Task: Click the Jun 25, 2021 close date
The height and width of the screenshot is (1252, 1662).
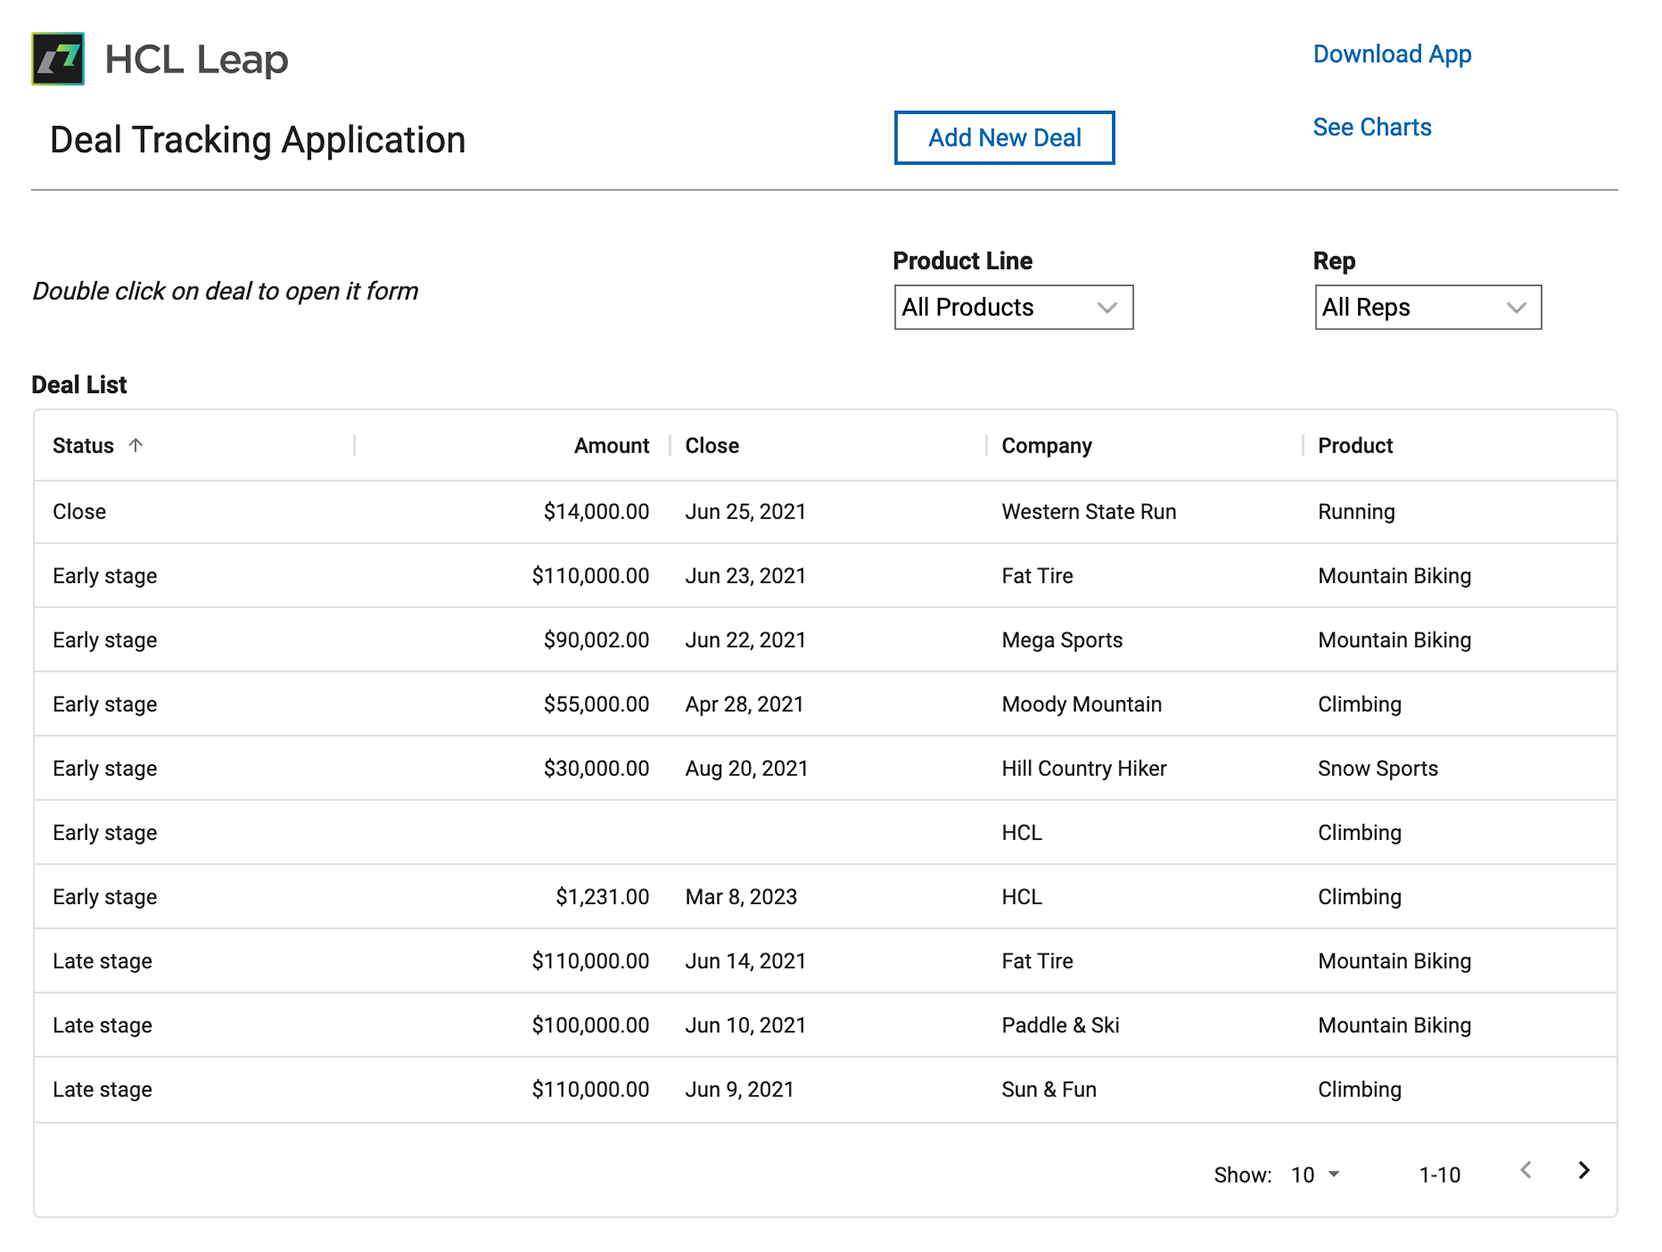Action: pos(745,512)
